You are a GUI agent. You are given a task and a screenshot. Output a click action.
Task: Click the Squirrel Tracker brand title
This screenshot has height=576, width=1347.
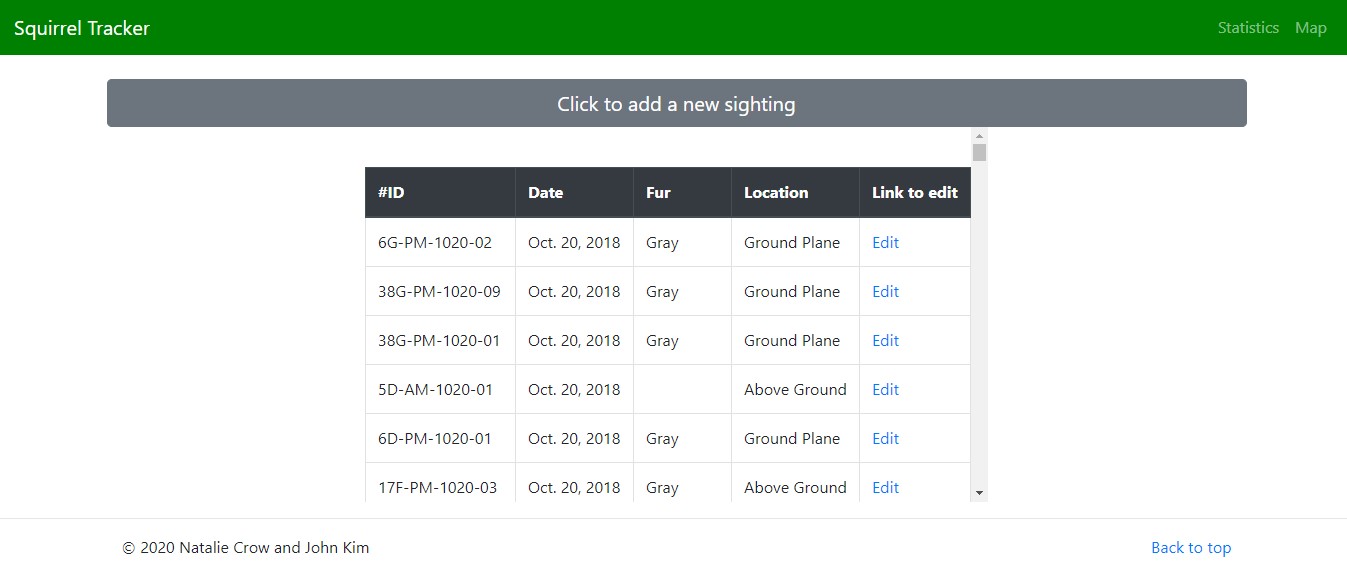(82, 28)
